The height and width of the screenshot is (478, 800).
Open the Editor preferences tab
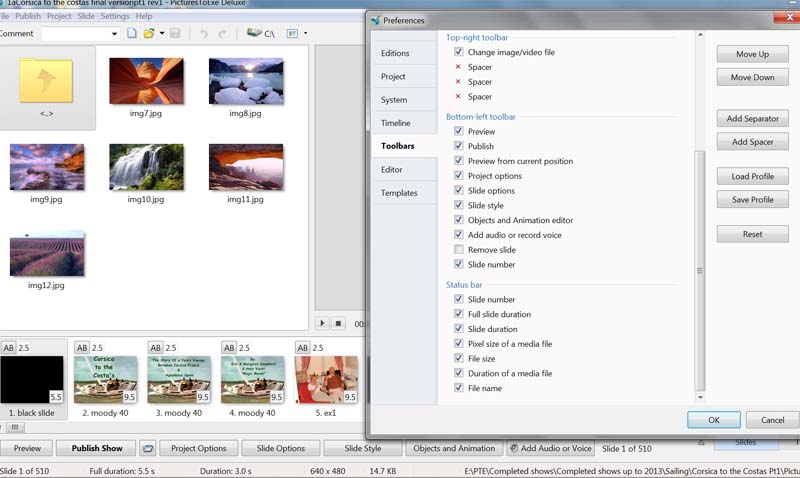coord(405,169)
